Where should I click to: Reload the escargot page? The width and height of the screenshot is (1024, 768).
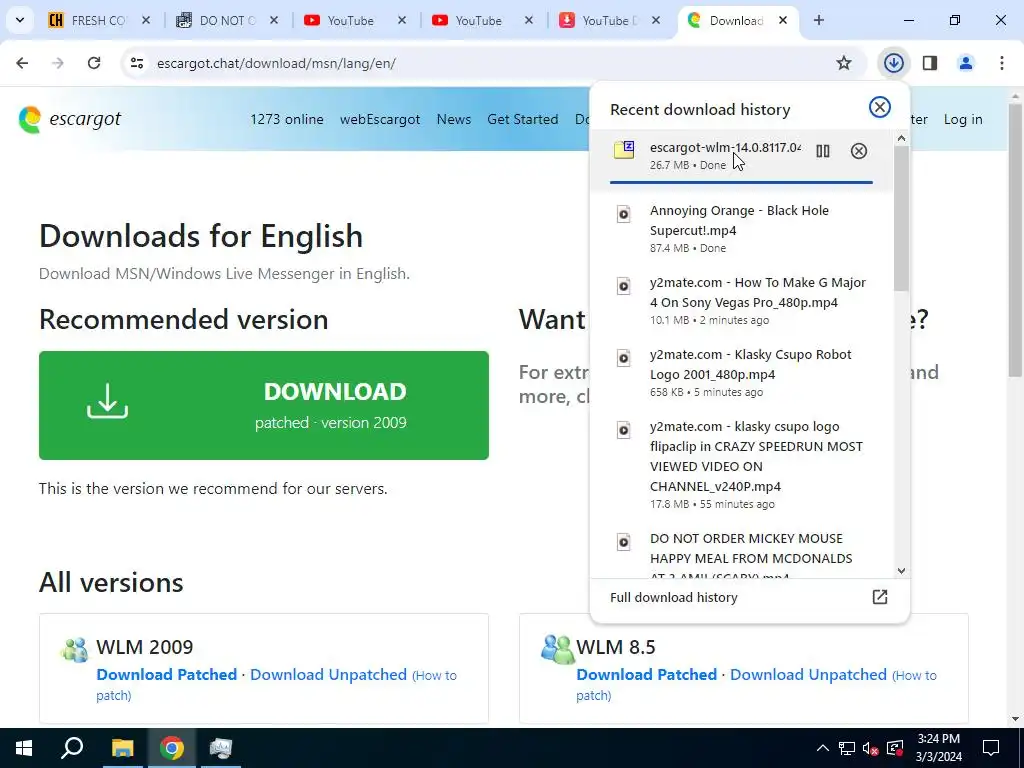coord(94,63)
